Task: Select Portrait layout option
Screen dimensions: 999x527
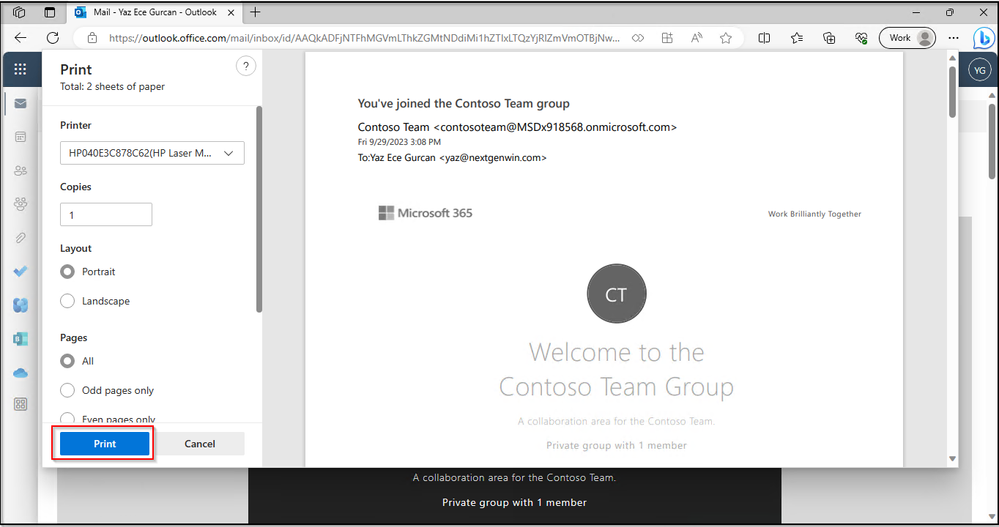Action: point(68,271)
